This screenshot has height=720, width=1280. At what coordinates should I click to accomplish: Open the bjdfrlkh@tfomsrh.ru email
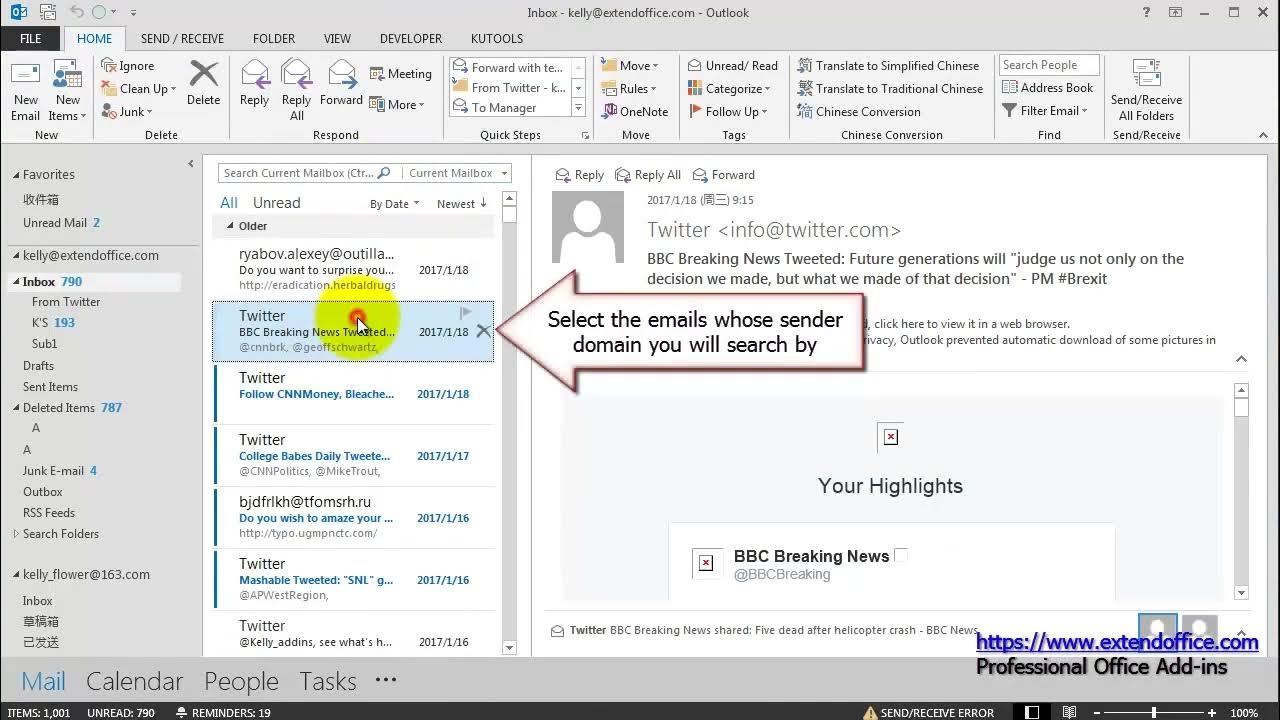[355, 517]
